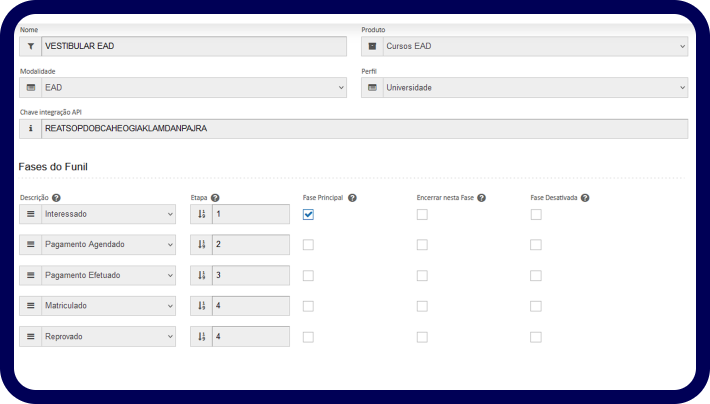Uncheck Fase Principal for Interessado
This screenshot has width=710, height=404.
(308, 214)
